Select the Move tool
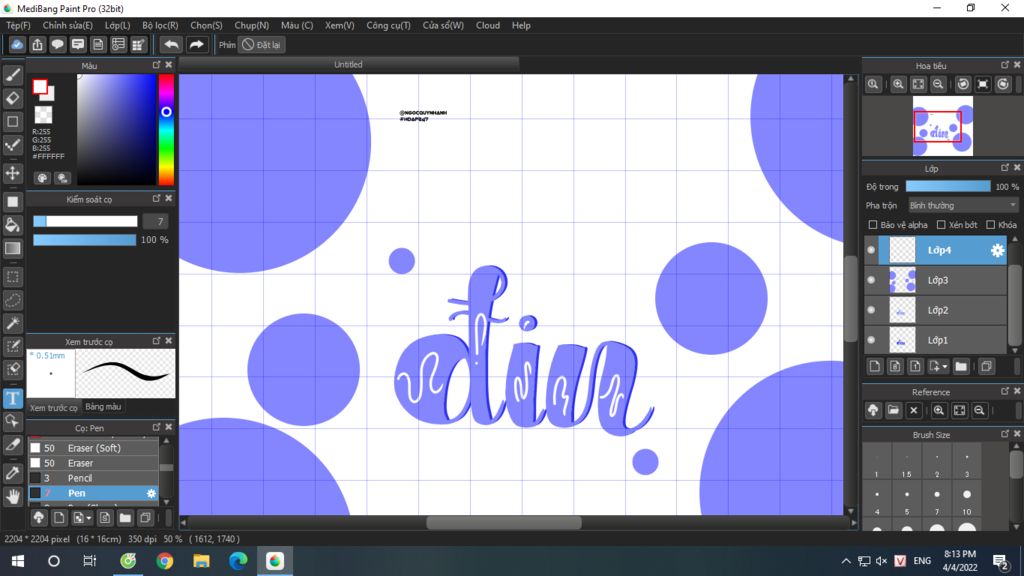Viewport: 1024px width, 576px height. coord(12,173)
